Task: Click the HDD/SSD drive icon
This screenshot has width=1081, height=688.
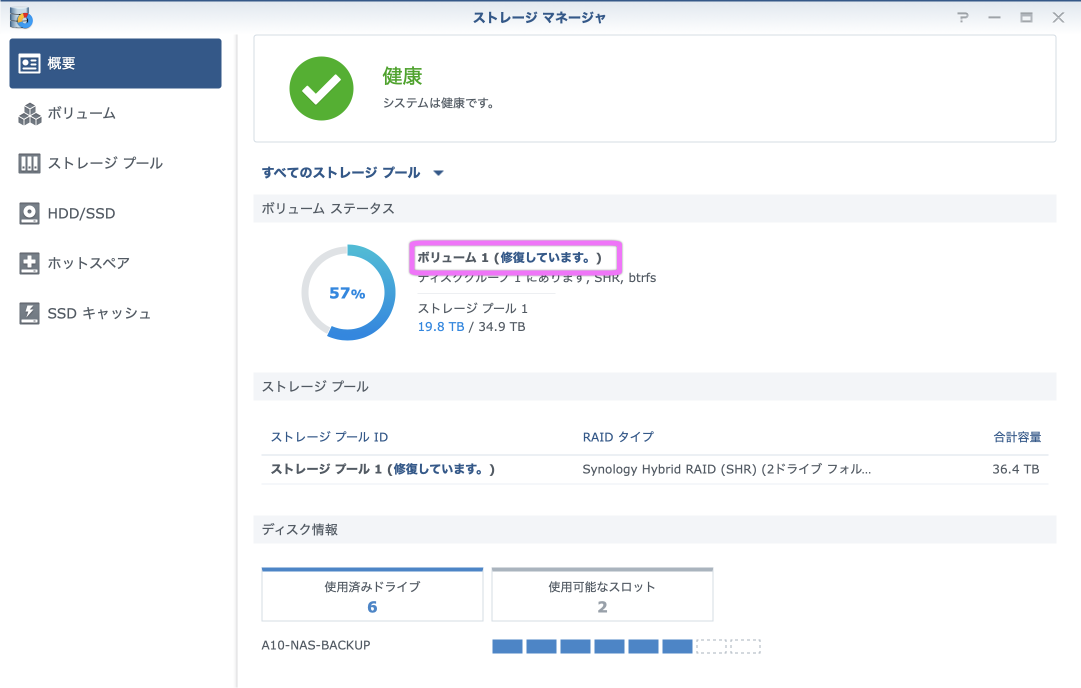Action: 30,213
